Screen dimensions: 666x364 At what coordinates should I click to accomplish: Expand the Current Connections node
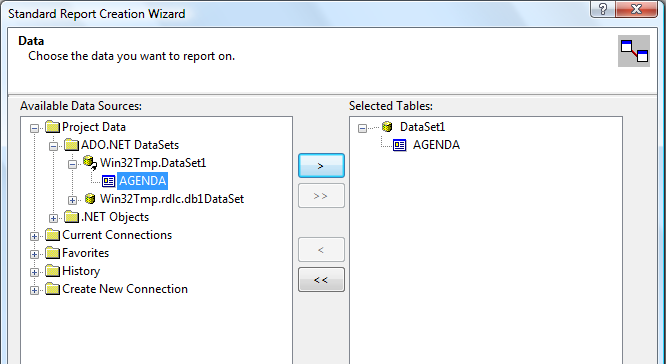point(34,236)
